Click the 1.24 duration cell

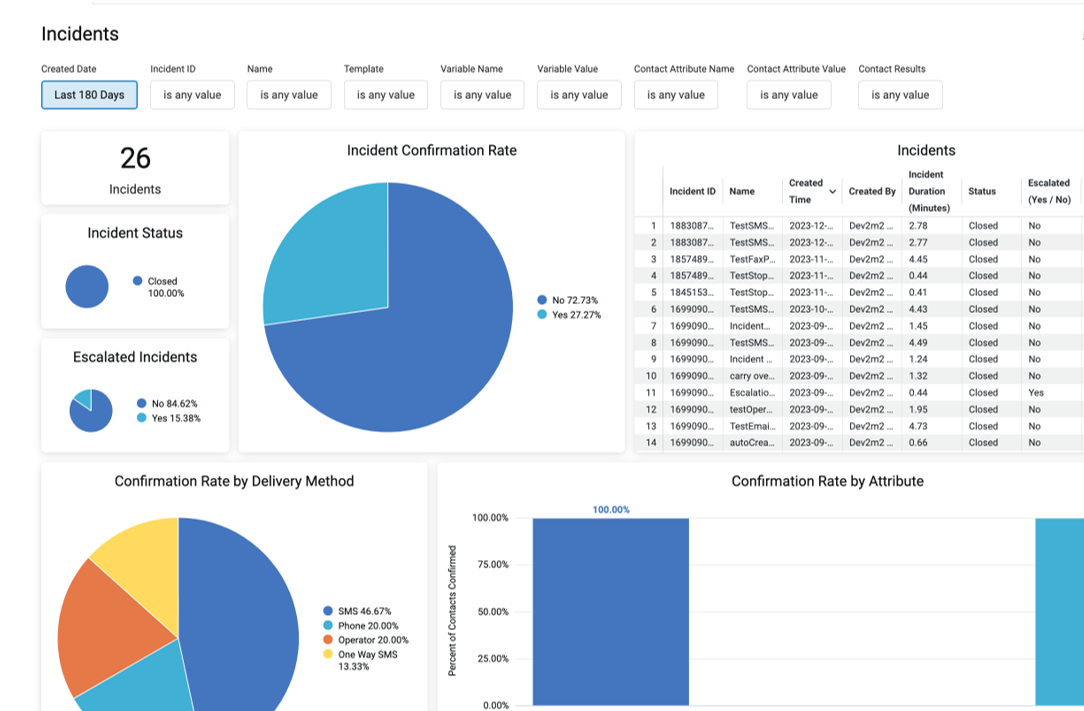coord(918,359)
